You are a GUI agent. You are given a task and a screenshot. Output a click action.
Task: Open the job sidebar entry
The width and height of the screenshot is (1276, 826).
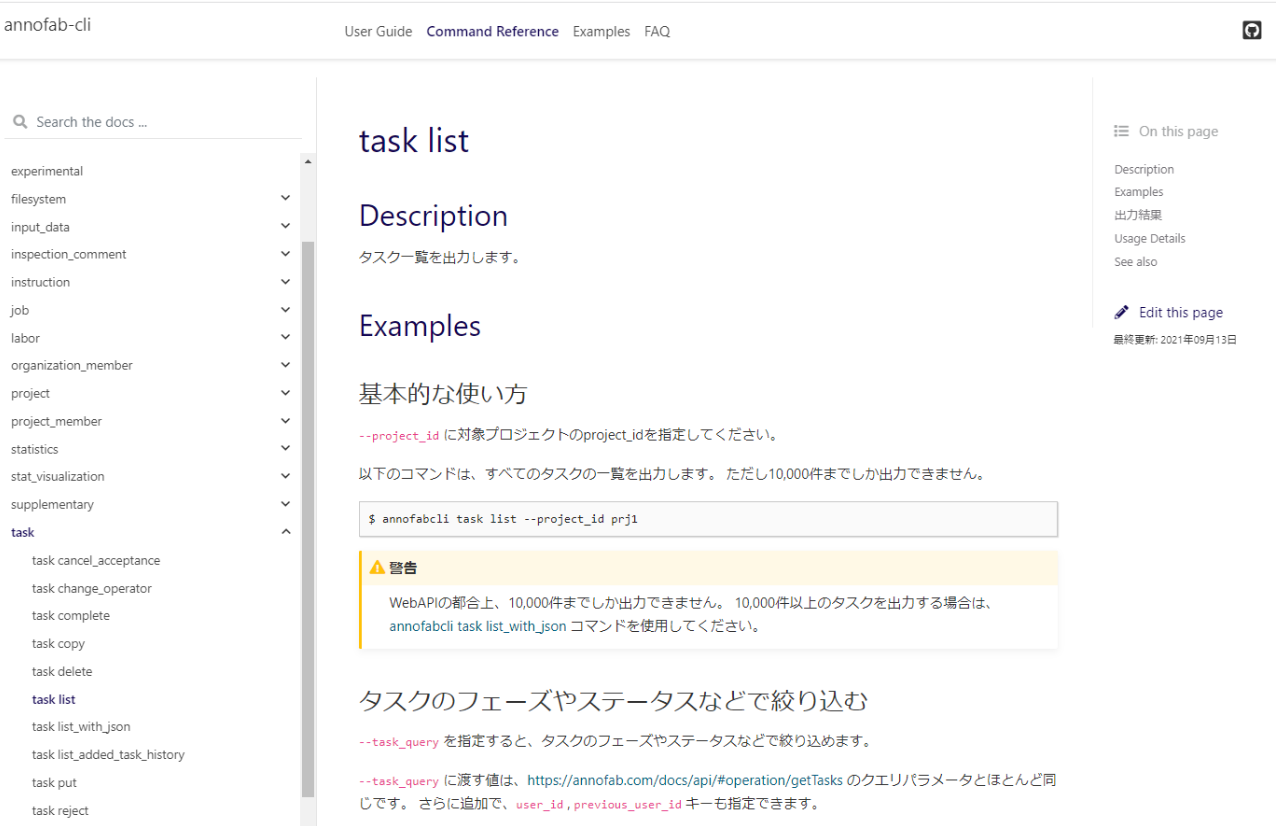tap(20, 310)
